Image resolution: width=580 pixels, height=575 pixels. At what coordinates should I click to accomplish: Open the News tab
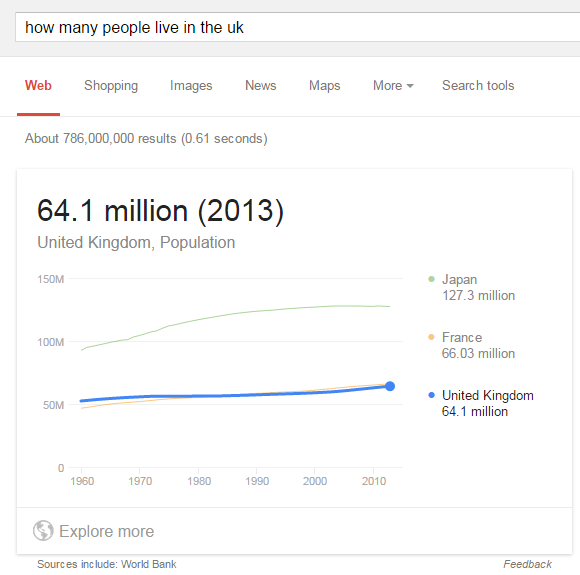coord(260,85)
